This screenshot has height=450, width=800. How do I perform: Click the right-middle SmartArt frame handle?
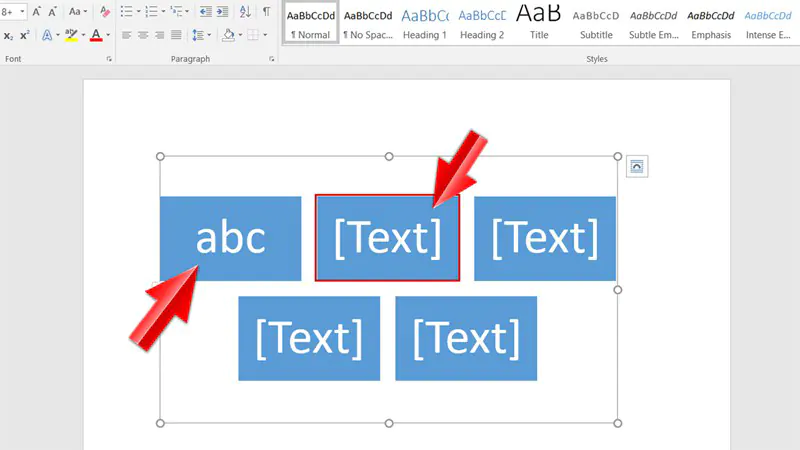coord(617,290)
